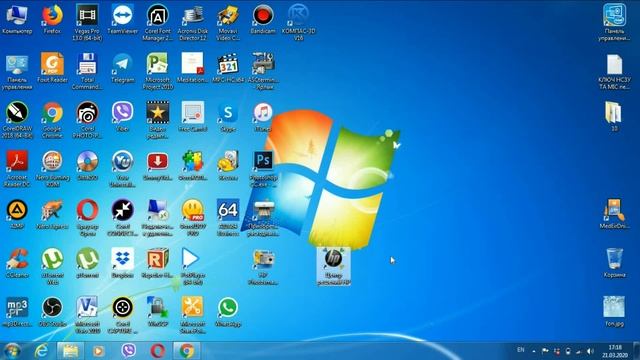Launch the Firefox desktop shortcut
The height and width of the screenshot is (360, 640).
[x=52, y=19]
